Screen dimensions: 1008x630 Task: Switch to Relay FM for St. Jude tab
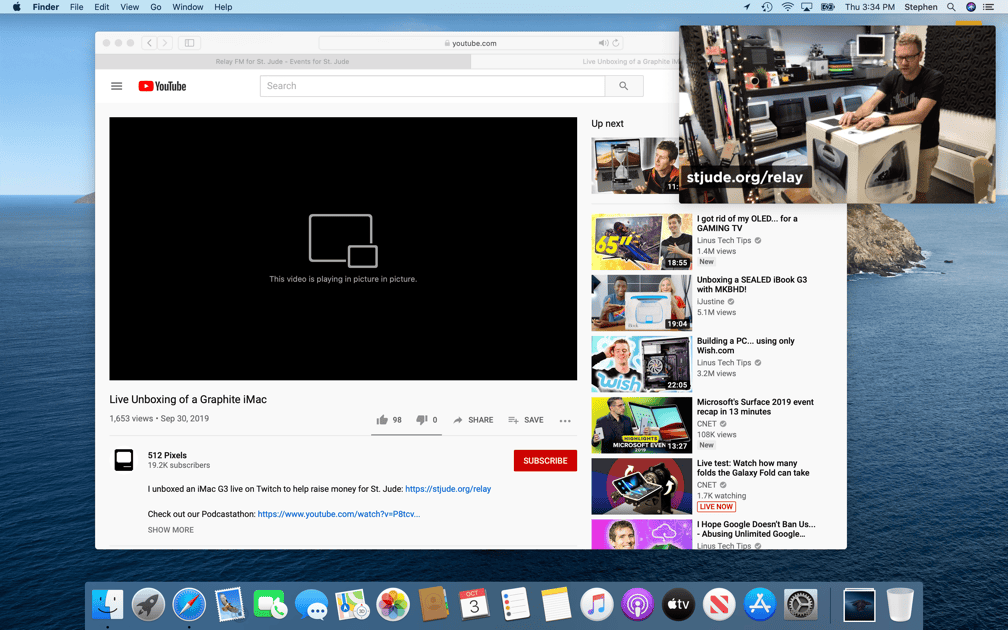[283, 62]
